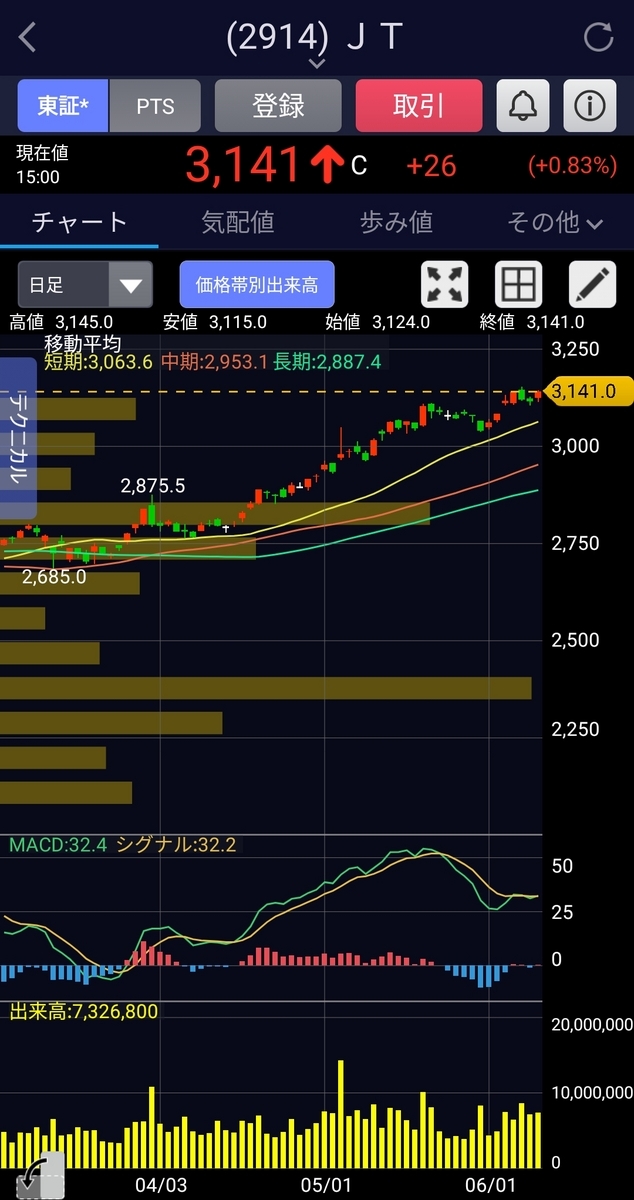Viewport: 634px width, 1200px height.
Task: Open the stock info icon
Action: (x=589, y=106)
